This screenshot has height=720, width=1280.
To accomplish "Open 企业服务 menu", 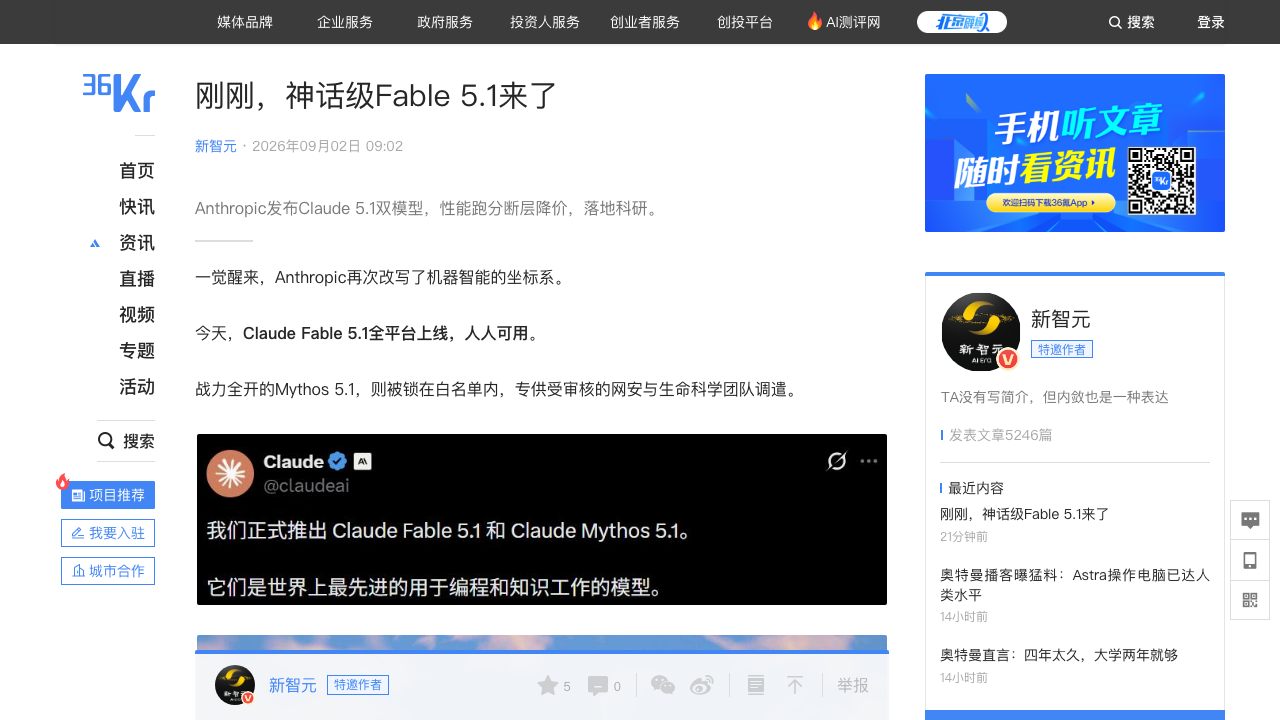I will pyautogui.click(x=345, y=22).
